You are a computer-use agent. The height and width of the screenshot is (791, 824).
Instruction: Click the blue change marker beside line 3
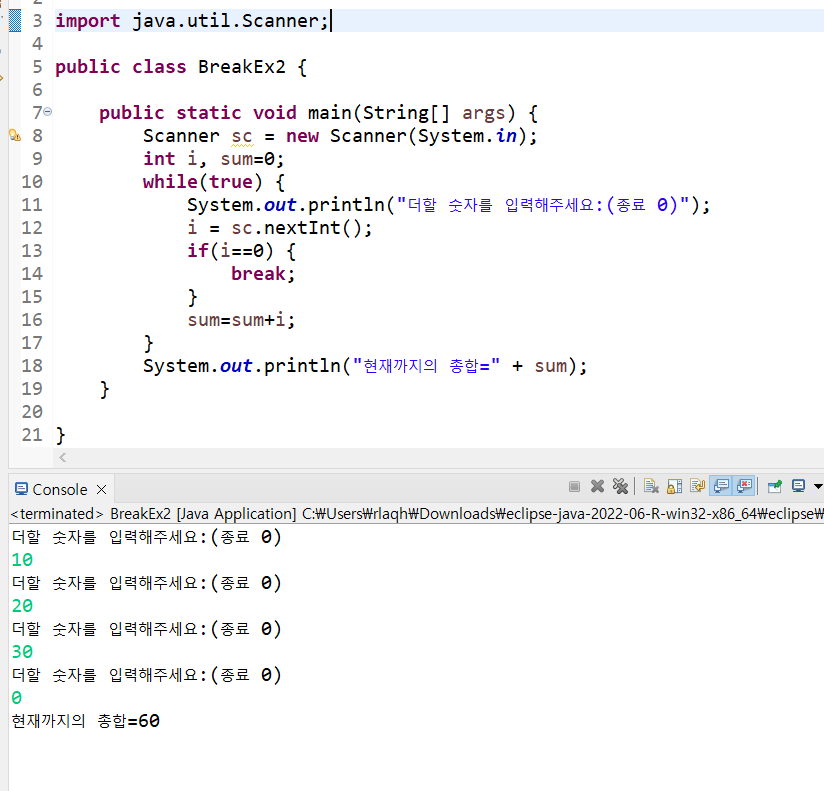pos(15,20)
